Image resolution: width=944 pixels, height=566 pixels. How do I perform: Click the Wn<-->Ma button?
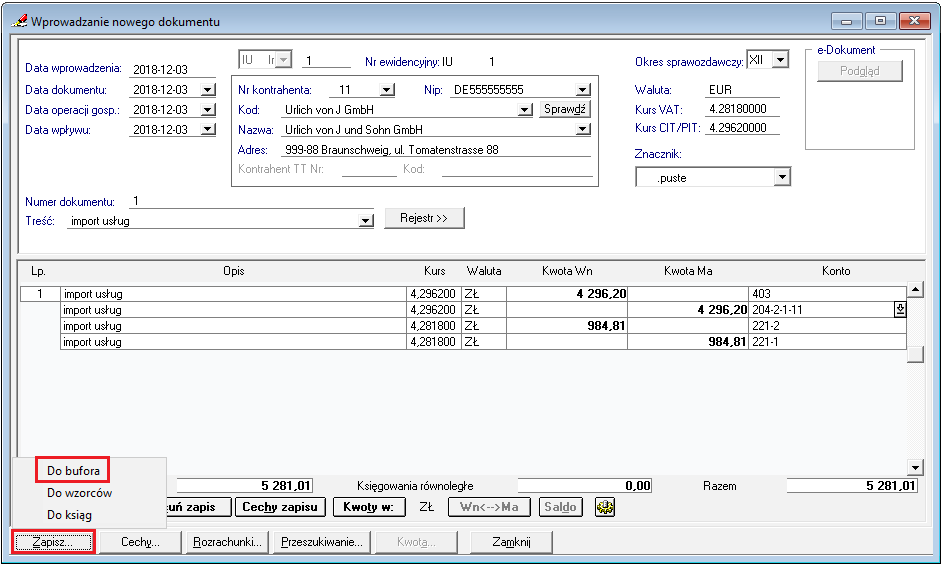point(489,507)
